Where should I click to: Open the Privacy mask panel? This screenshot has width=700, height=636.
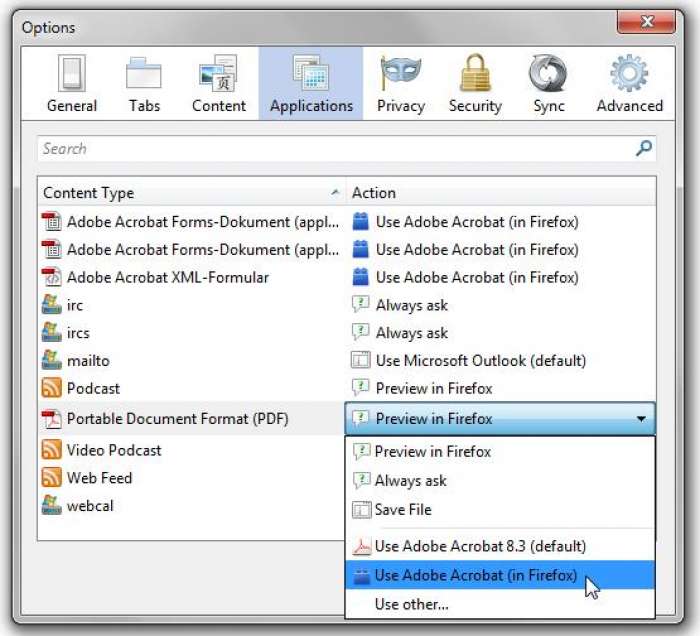[400, 84]
